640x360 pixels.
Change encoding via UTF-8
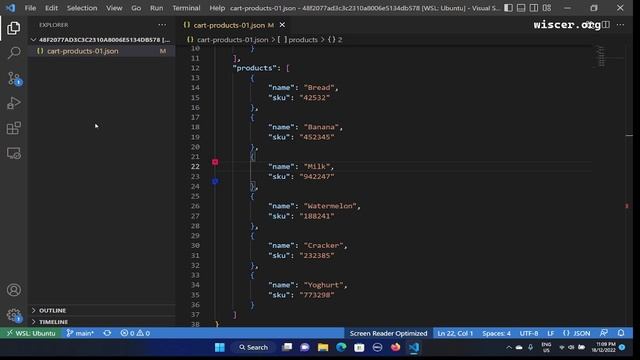529,333
